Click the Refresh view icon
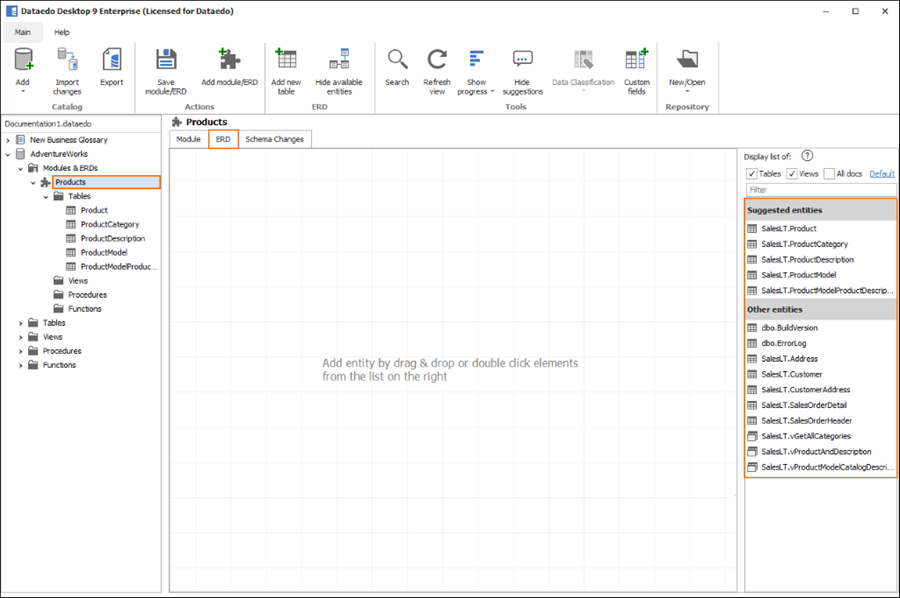Screen dimensions: 900x598 pos(437,59)
